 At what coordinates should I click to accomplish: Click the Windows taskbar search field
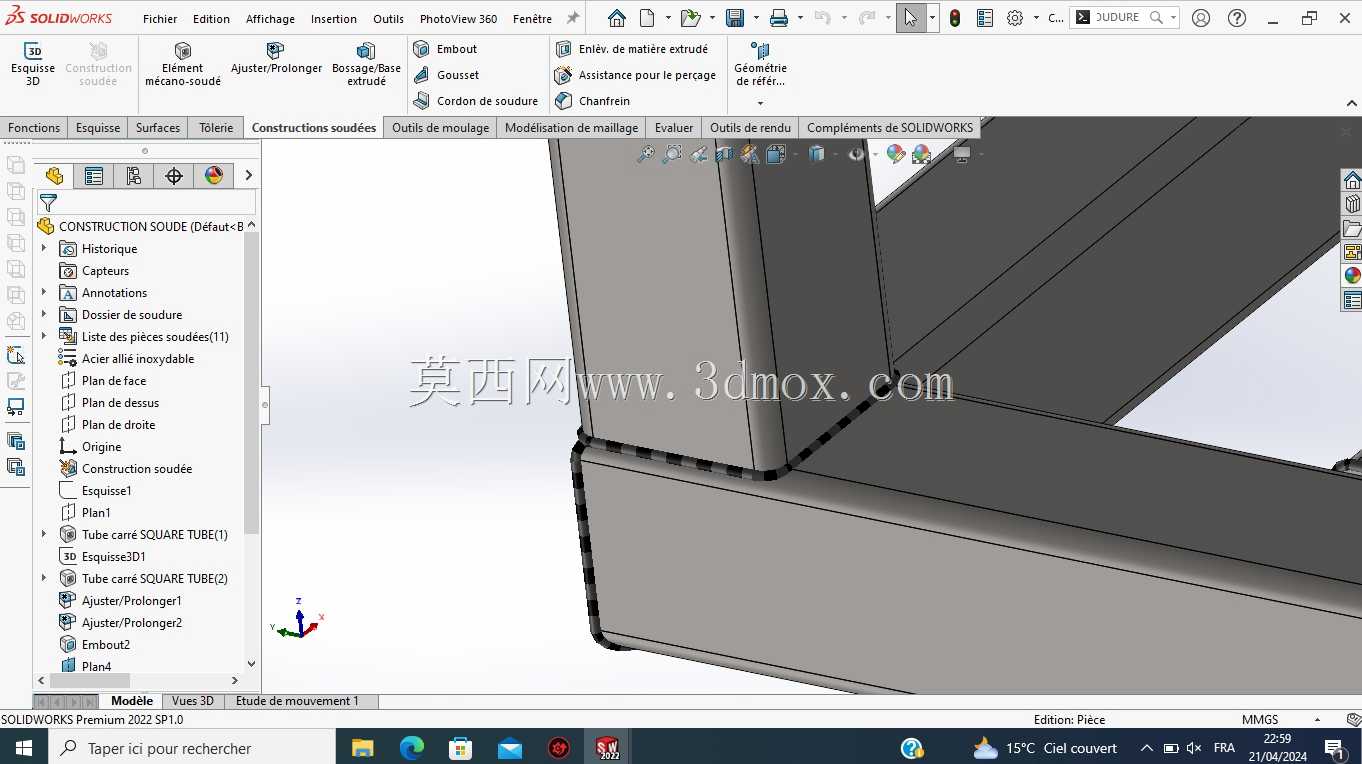tap(192, 748)
